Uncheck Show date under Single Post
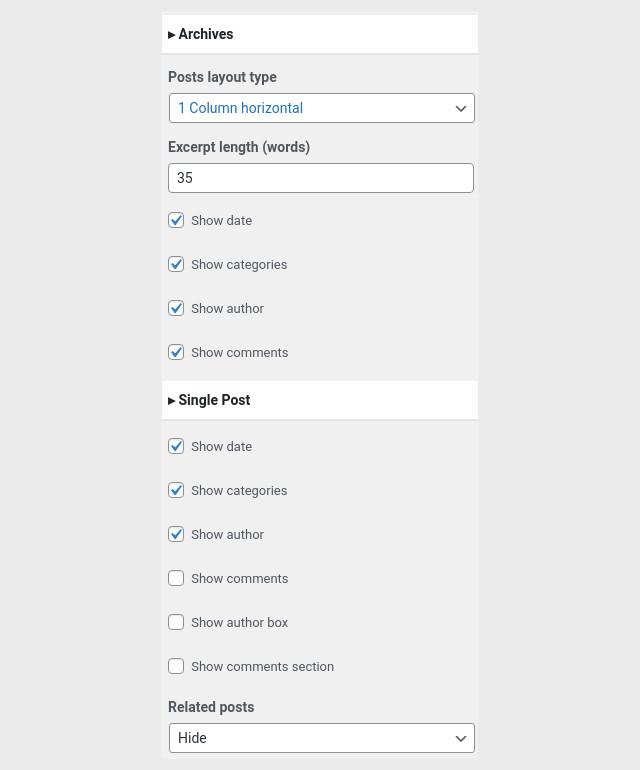Image resolution: width=640 pixels, height=770 pixels. tap(176, 446)
